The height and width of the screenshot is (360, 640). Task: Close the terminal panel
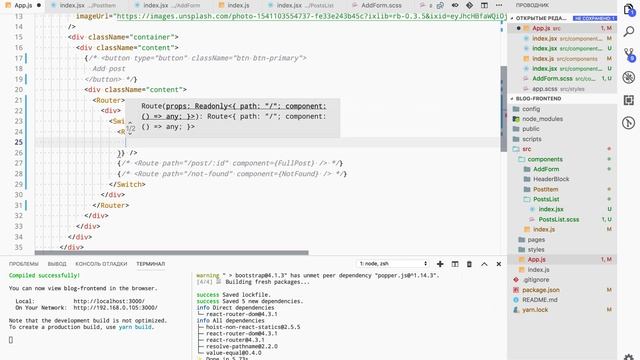499,264
